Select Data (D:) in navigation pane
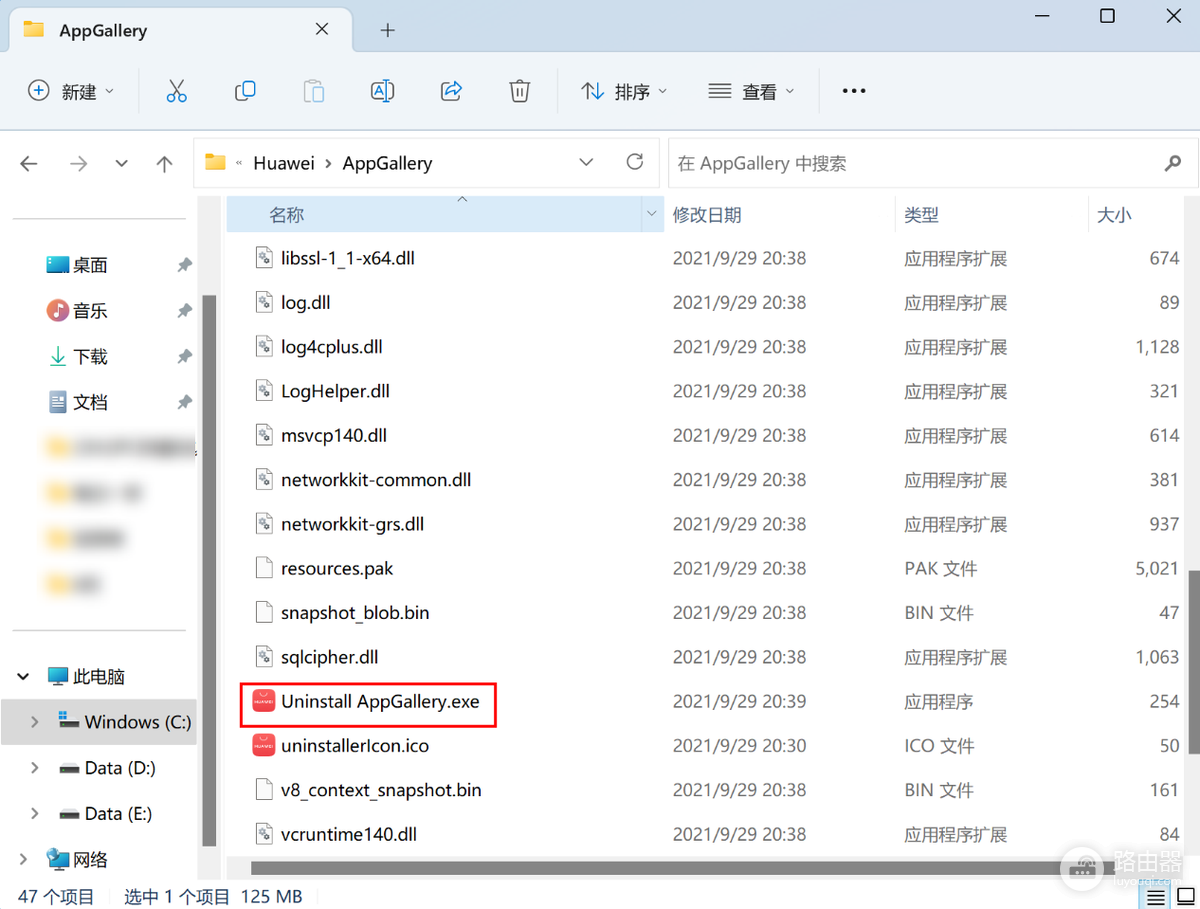Viewport: 1200px width, 909px height. (x=107, y=768)
